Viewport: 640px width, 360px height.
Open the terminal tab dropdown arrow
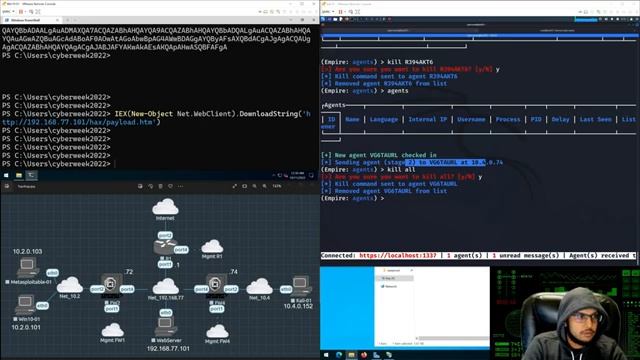coord(75,20)
